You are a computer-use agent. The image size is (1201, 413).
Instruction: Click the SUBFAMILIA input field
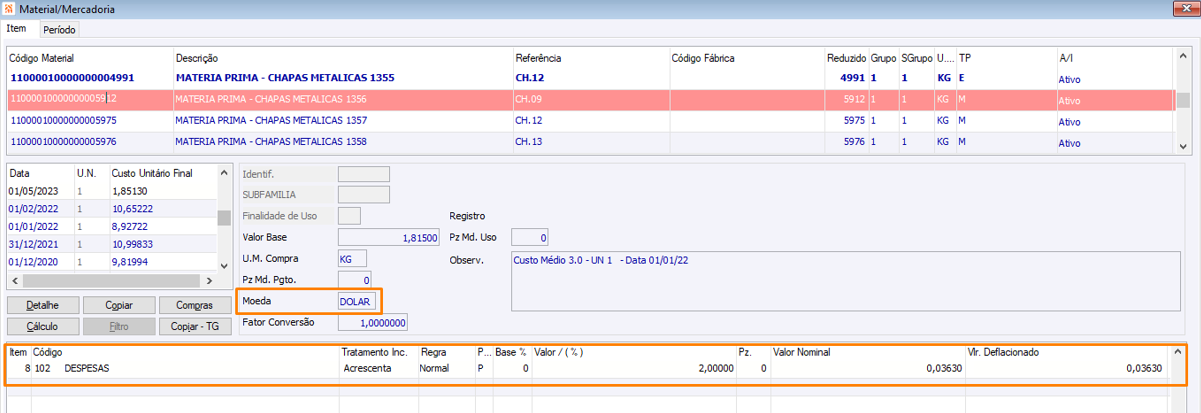[x=364, y=195]
